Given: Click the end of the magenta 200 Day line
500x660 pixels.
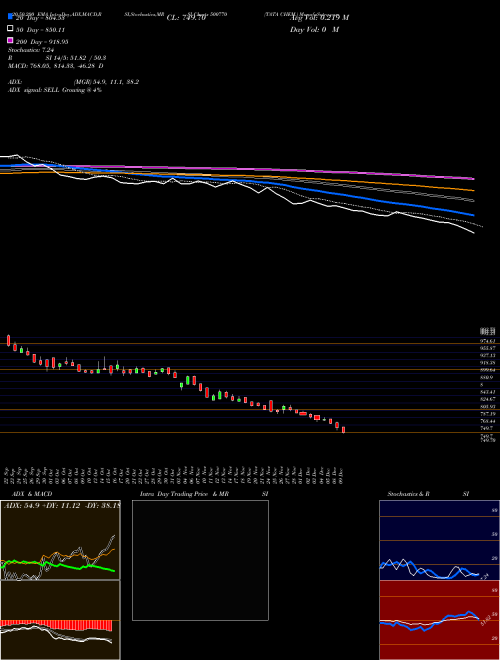Looking at the screenshot, I should (473, 178).
